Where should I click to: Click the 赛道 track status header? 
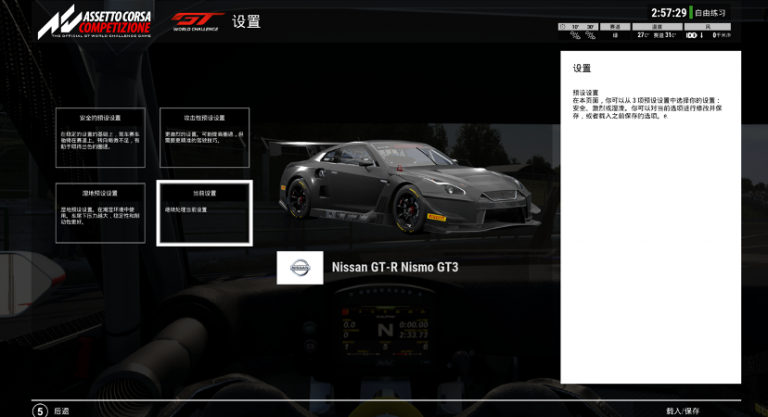pos(615,27)
